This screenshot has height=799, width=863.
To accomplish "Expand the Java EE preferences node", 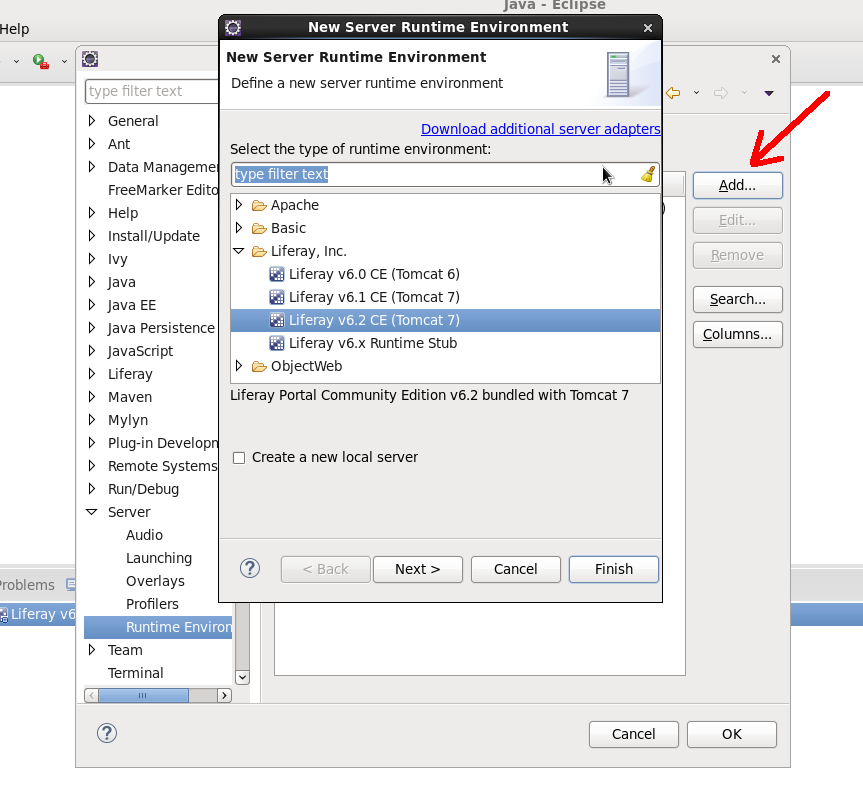I will [x=92, y=305].
